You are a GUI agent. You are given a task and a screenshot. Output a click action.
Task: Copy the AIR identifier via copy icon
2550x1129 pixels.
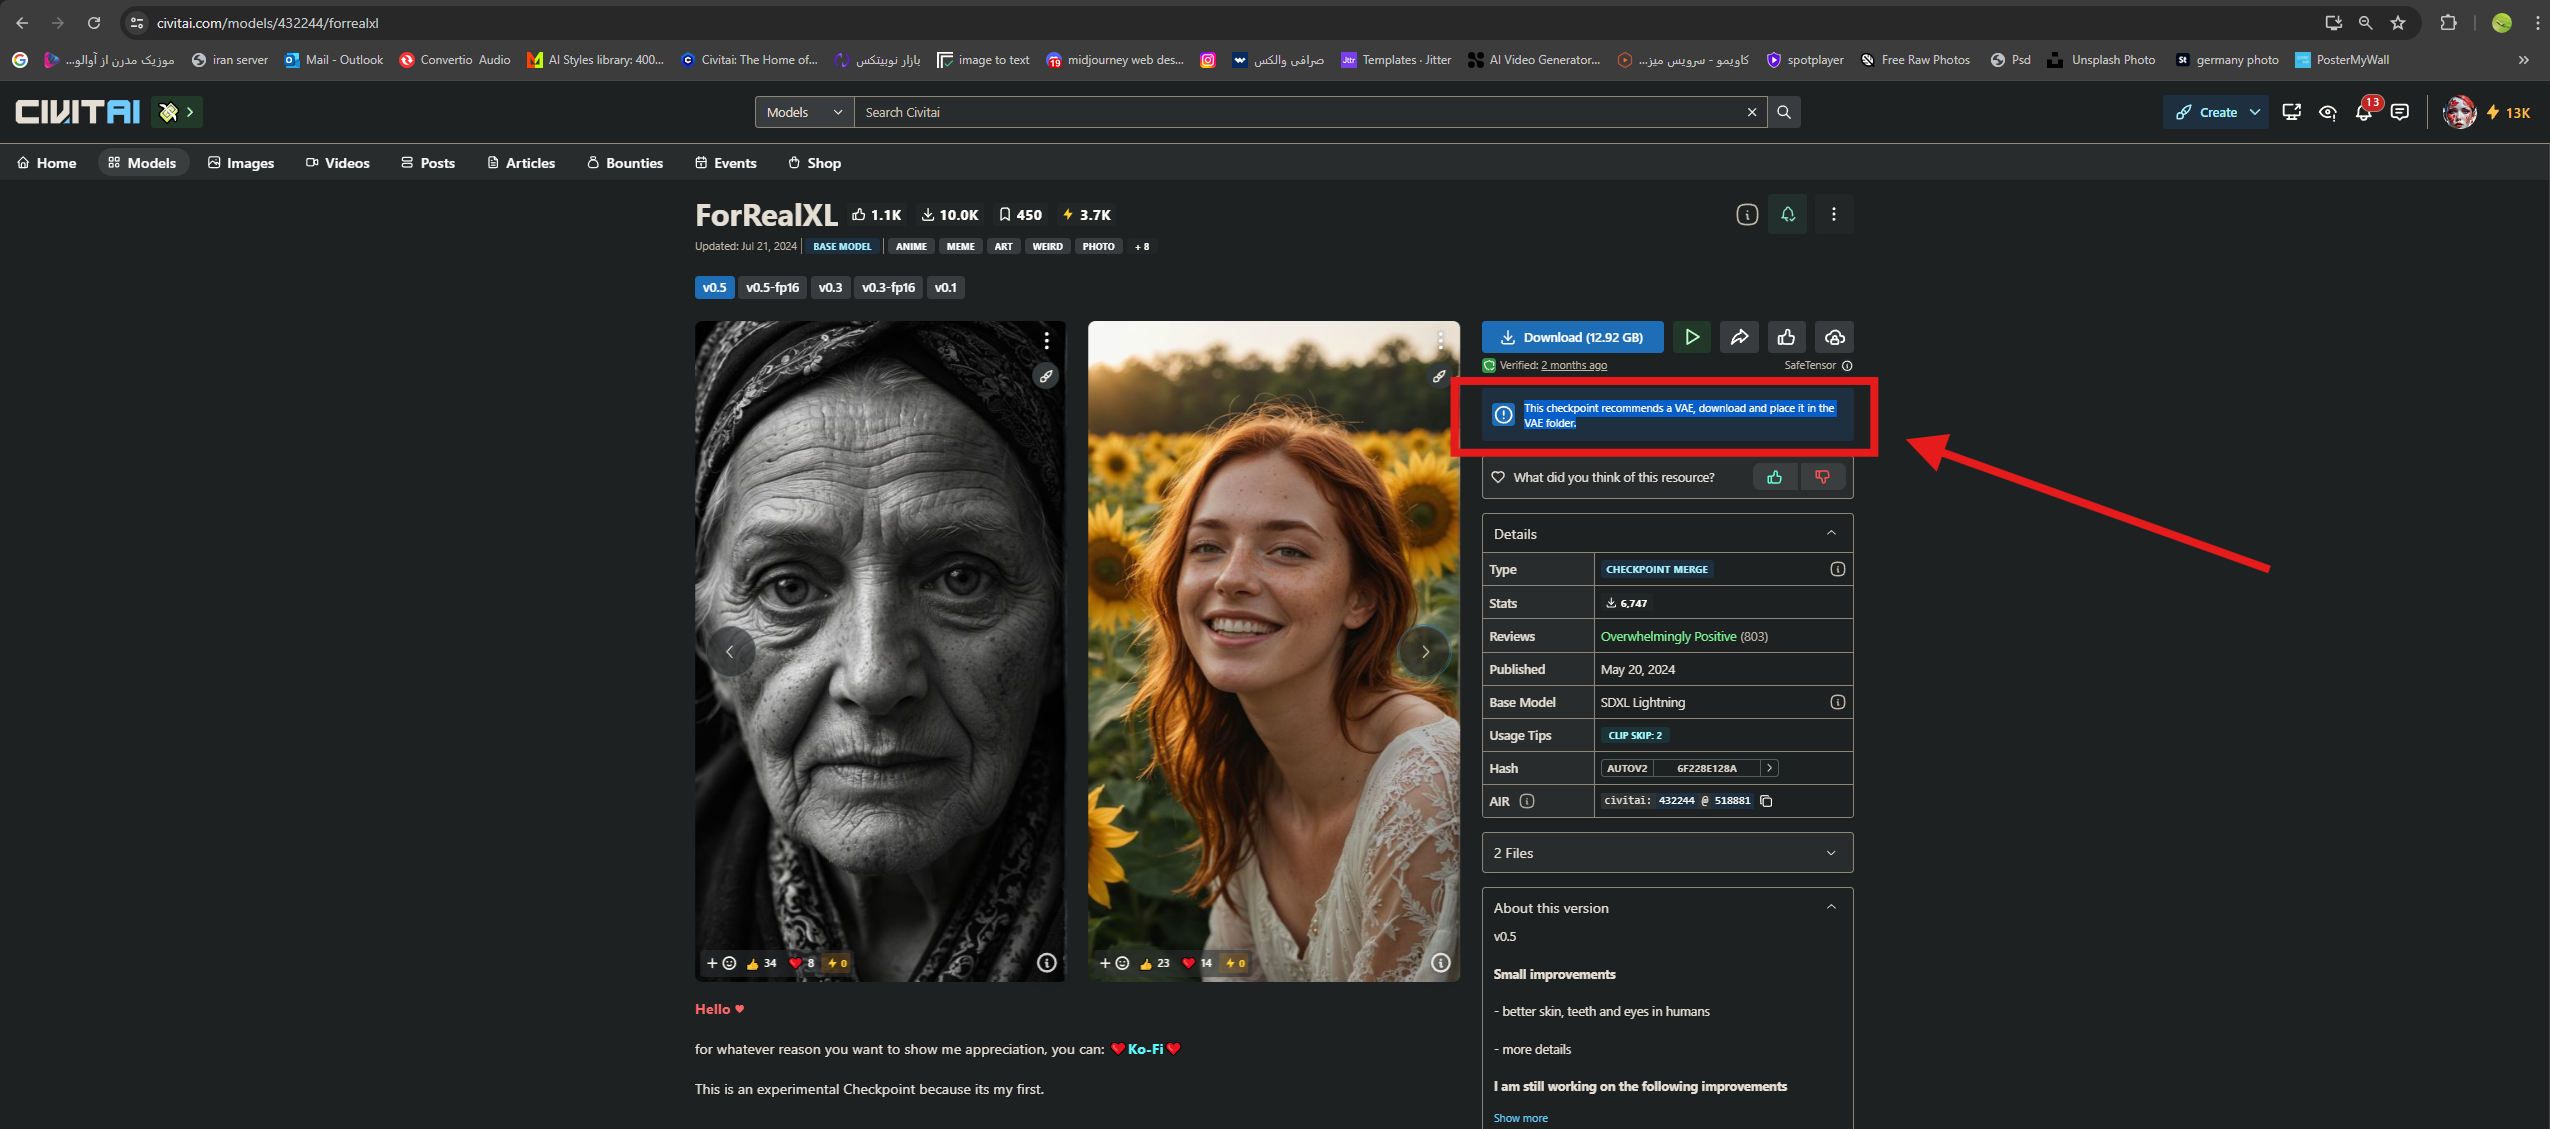click(x=1767, y=801)
